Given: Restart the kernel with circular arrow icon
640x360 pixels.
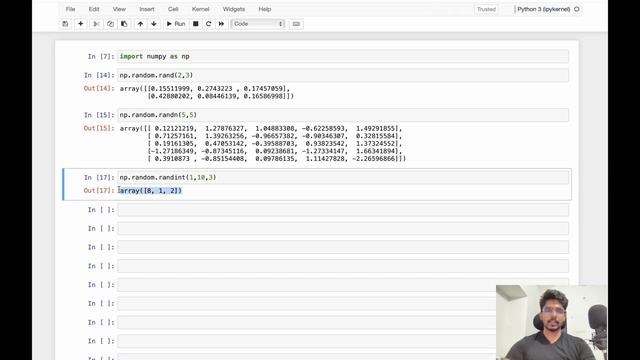Looking at the screenshot, I should tap(209, 24).
